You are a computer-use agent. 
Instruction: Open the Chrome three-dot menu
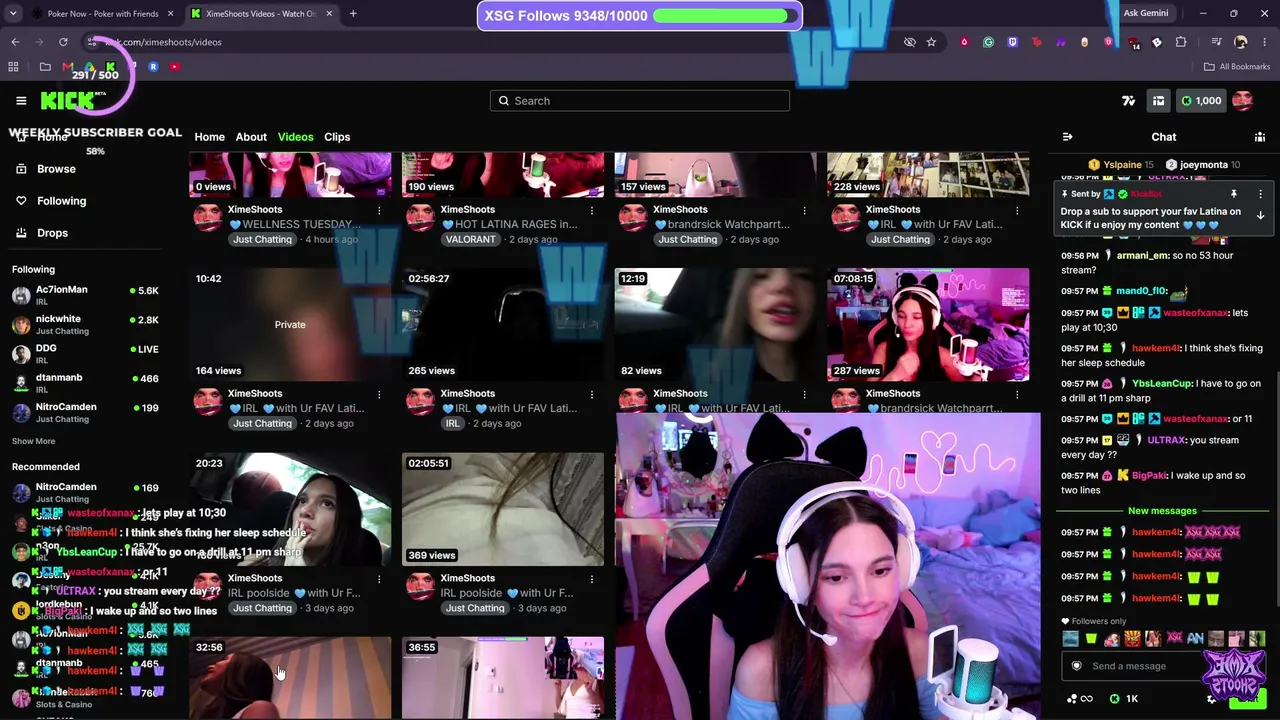click(x=1264, y=42)
